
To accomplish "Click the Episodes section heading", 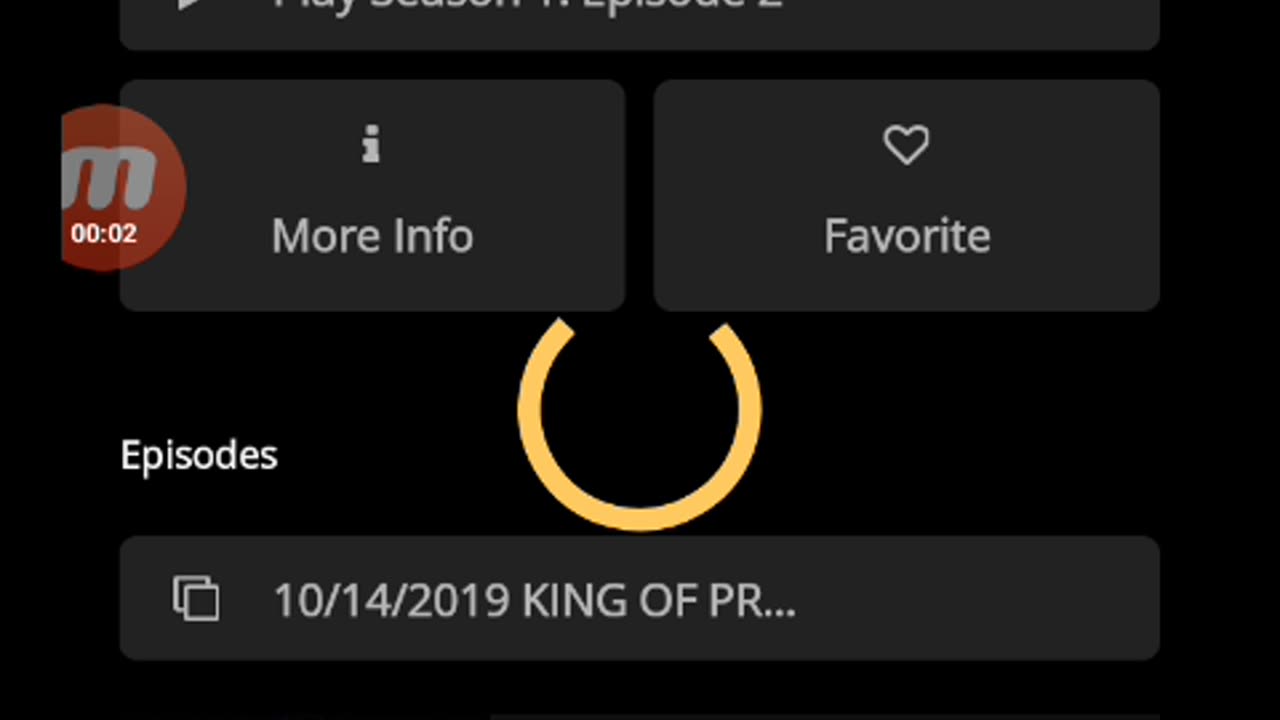I will [x=199, y=456].
